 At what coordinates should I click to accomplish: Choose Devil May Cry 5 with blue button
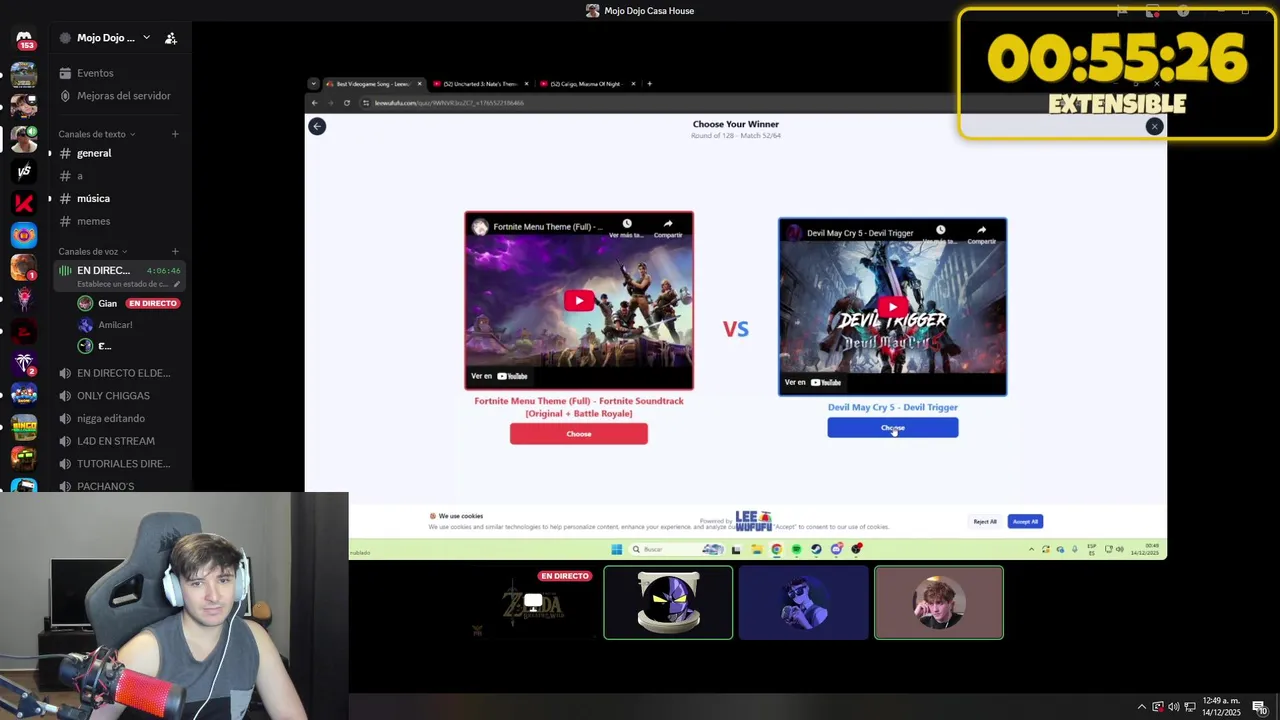[893, 428]
